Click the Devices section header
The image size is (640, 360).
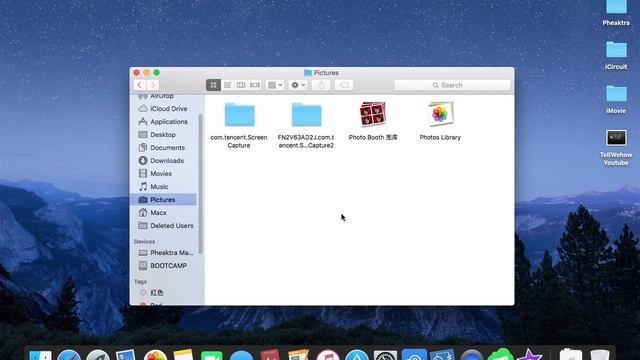coord(144,242)
